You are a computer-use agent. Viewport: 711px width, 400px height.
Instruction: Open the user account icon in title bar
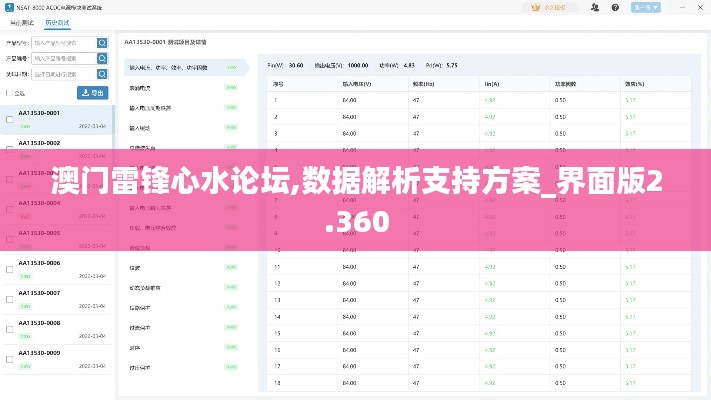tap(595, 7)
